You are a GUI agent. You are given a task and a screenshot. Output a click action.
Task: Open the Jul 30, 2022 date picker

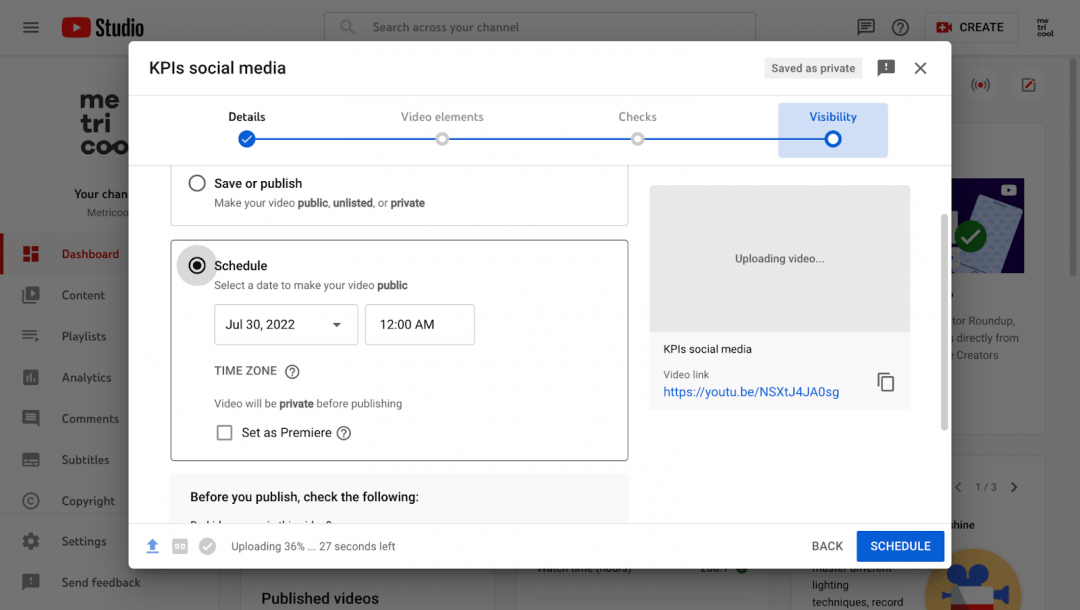[286, 324]
